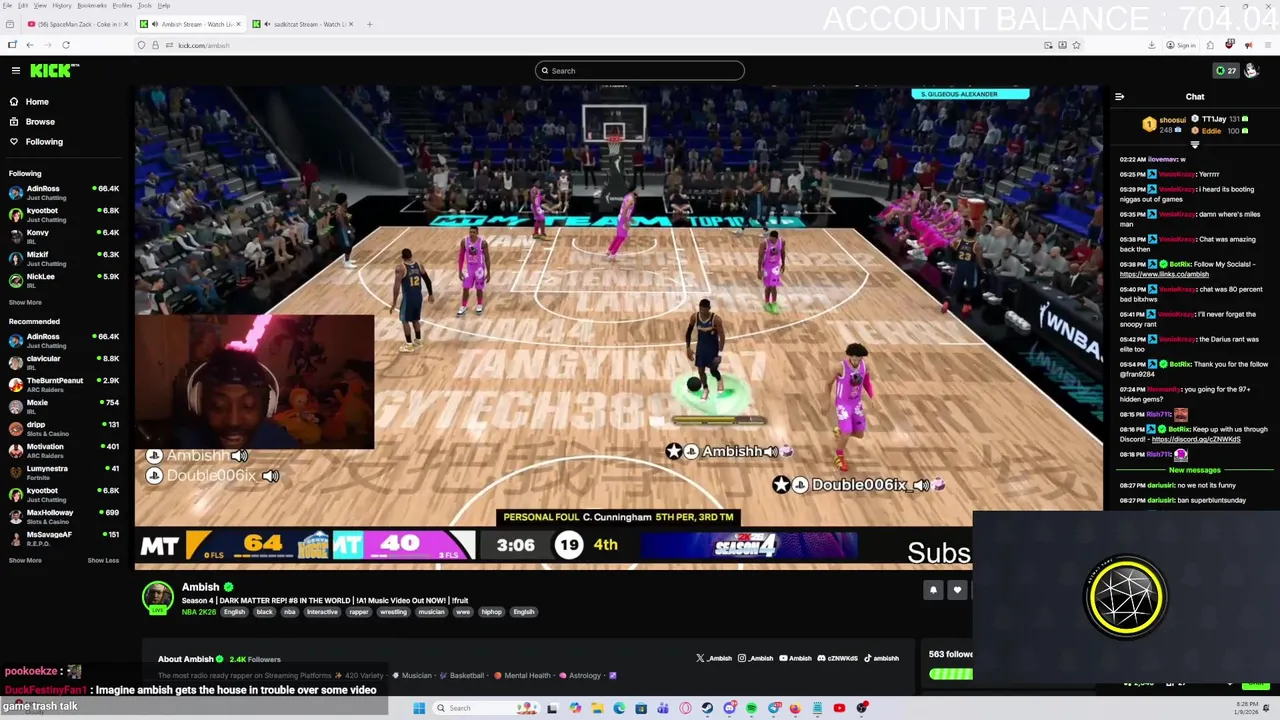Open Ambish's X (Twitter) link
This screenshot has height=720, width=1280.
pyautogui.click(x=714, y=658)
